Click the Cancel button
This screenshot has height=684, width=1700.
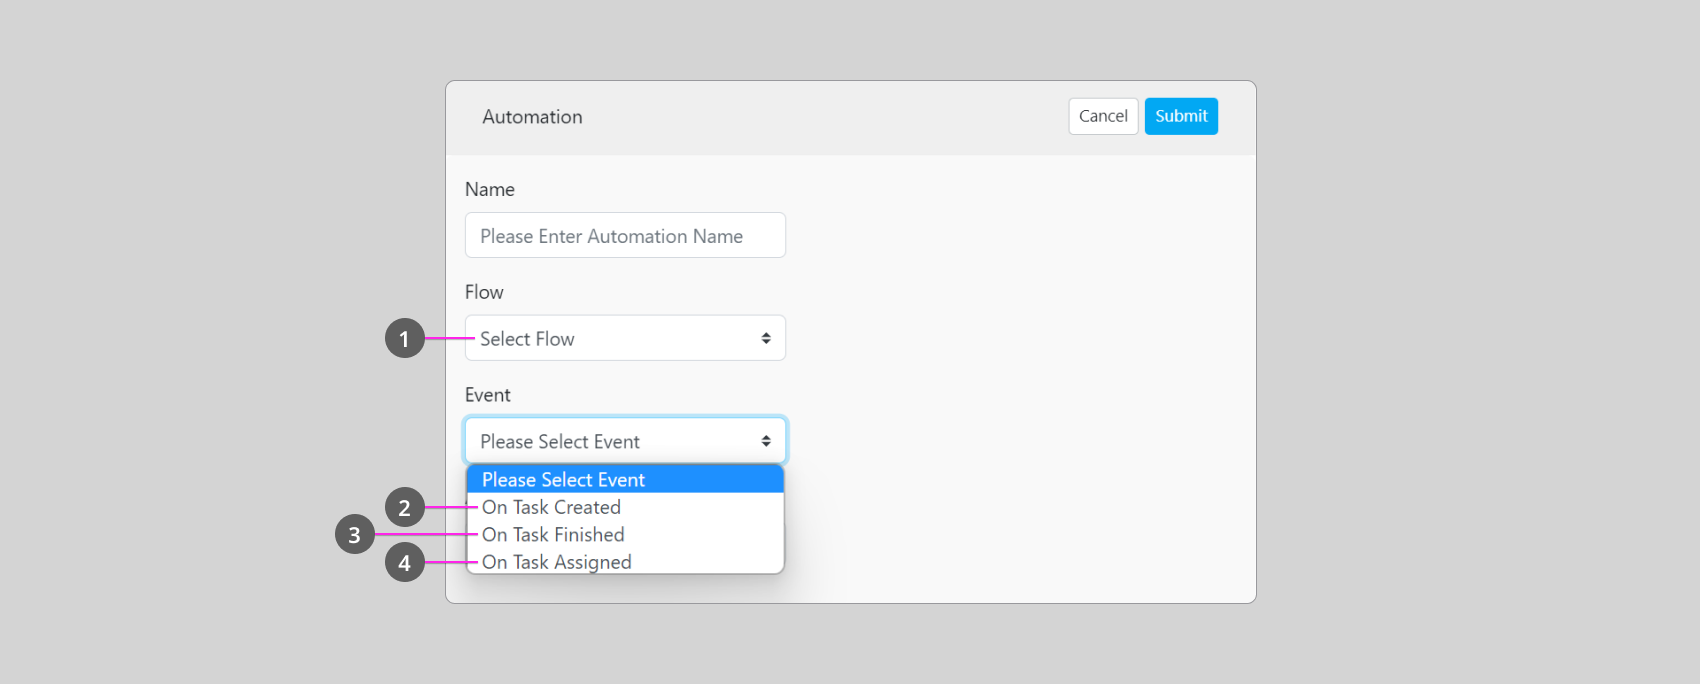click(1103, 116)
